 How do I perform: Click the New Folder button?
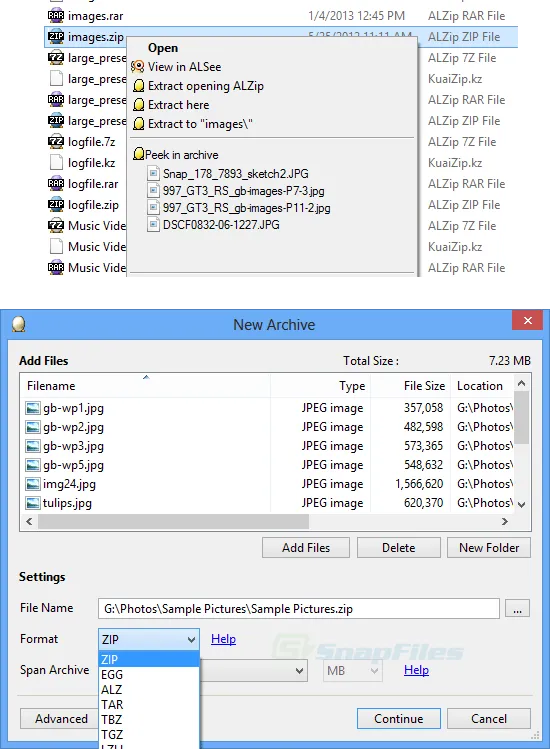pos(489,547)
